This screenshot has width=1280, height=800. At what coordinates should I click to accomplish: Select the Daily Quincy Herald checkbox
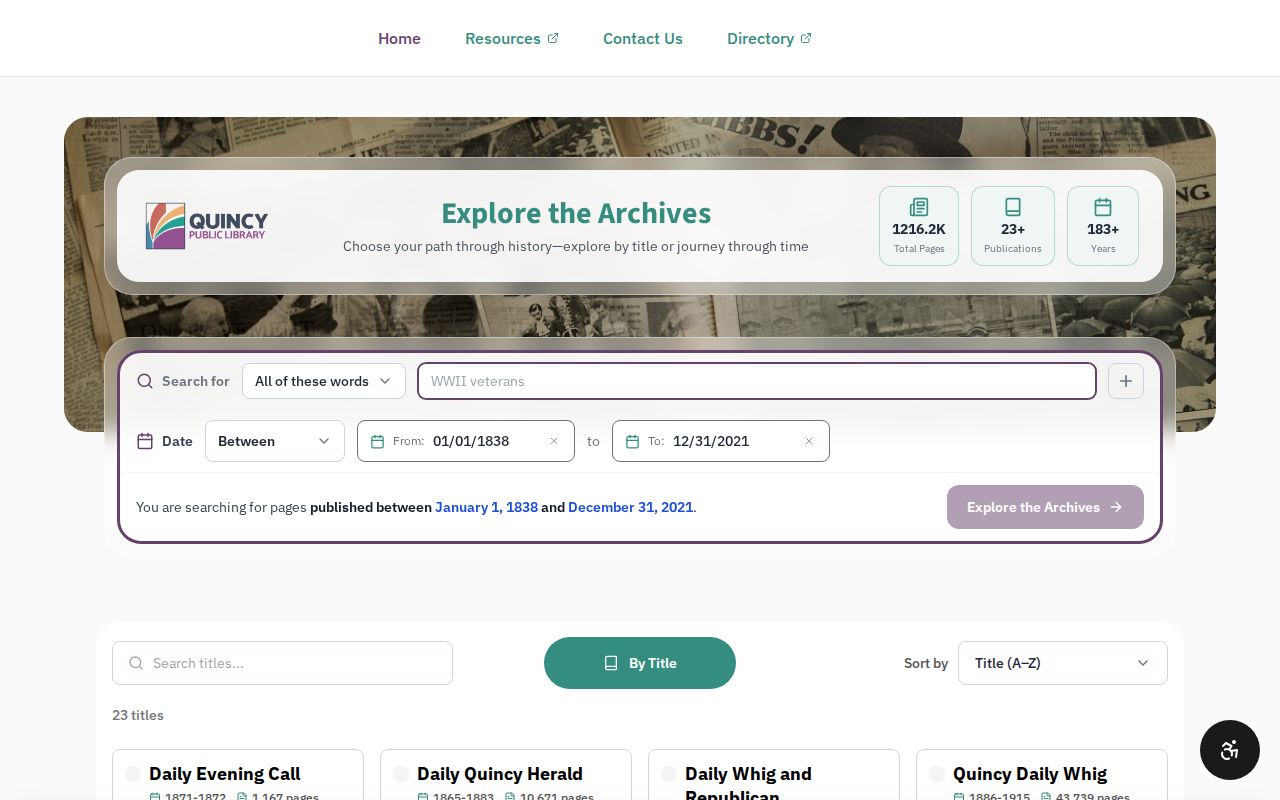[x=401, y=774]
